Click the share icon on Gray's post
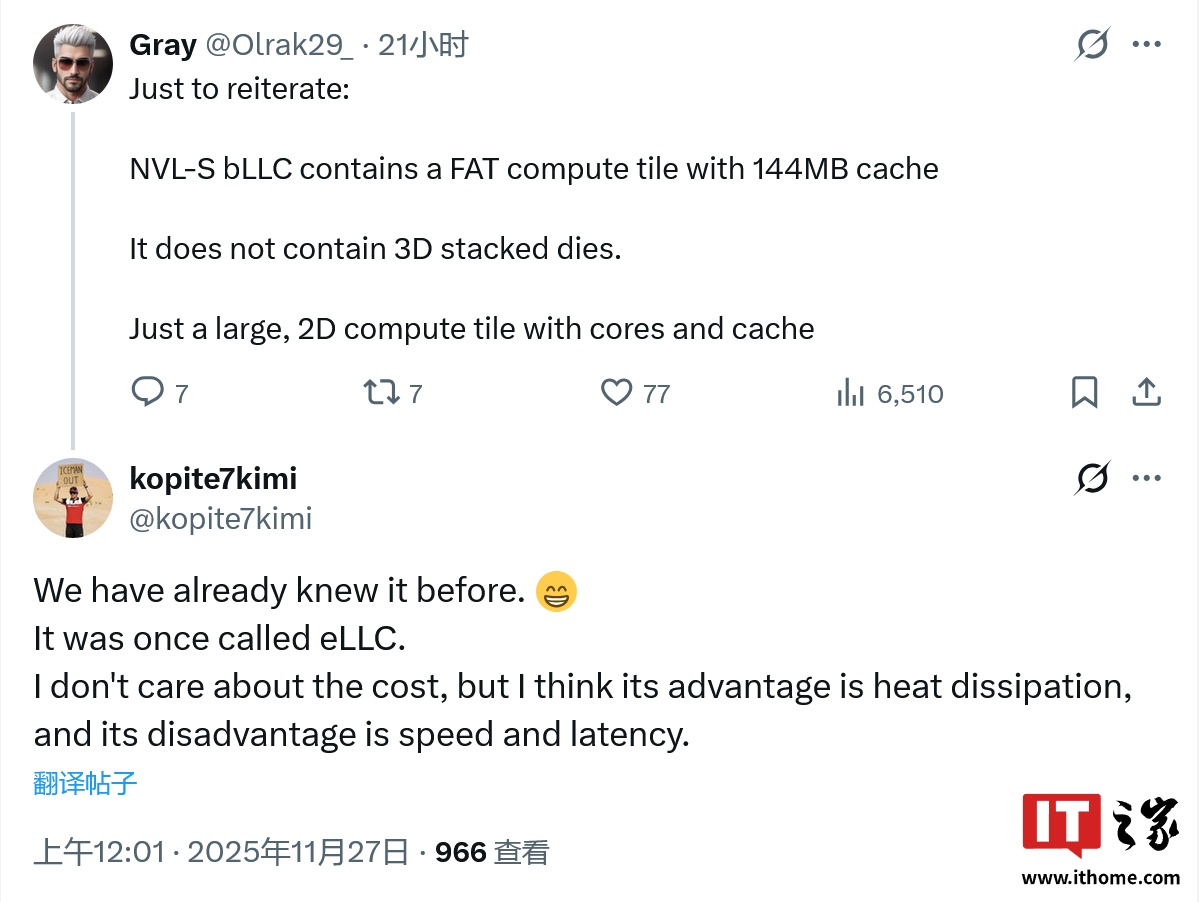The height and width of the screenshot is (902, 1200). point(1146,392)
